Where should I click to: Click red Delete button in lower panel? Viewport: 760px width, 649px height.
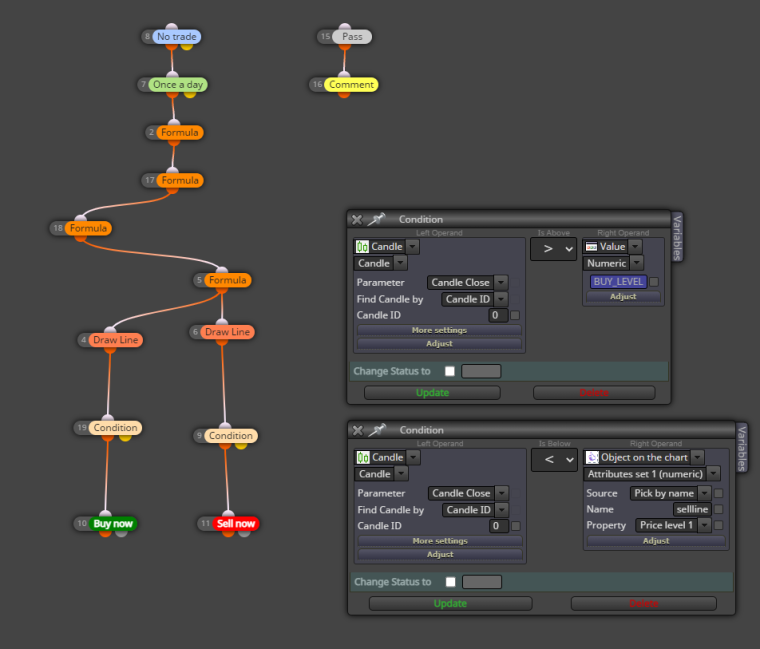pyautogui.click(x=644, y=603)
